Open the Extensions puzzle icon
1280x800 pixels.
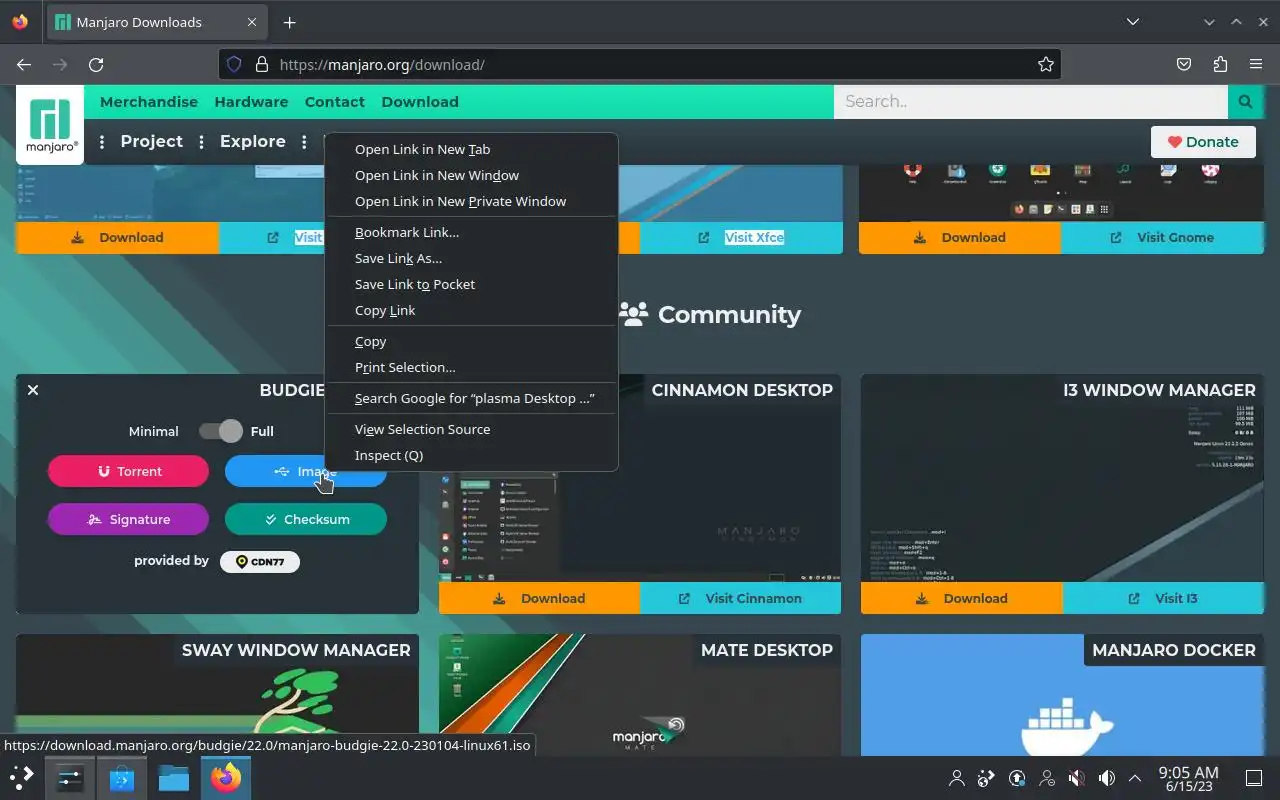click(x=1220, y=64)
